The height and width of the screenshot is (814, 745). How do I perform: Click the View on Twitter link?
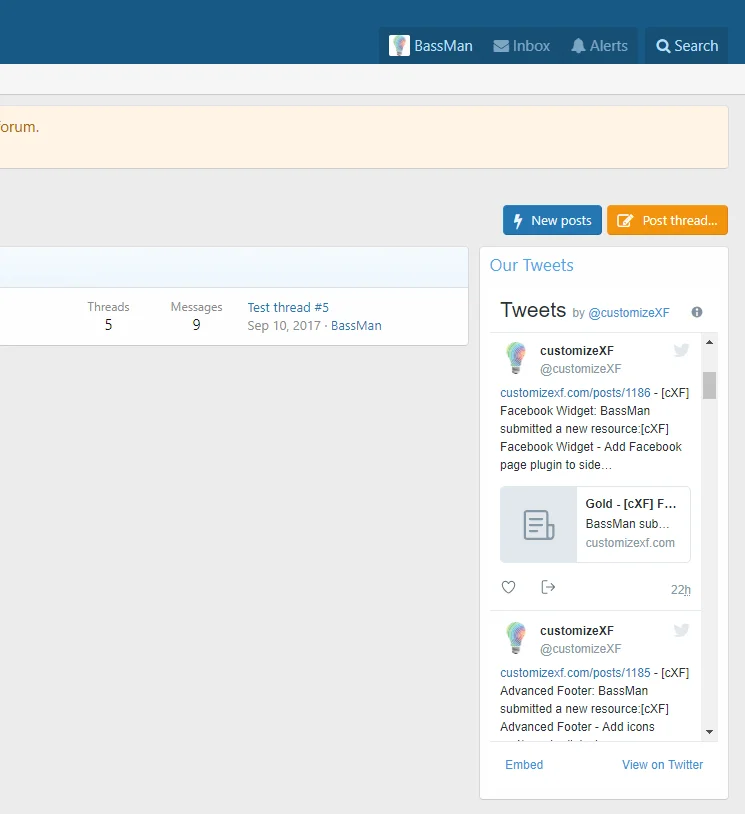(662, 765)
